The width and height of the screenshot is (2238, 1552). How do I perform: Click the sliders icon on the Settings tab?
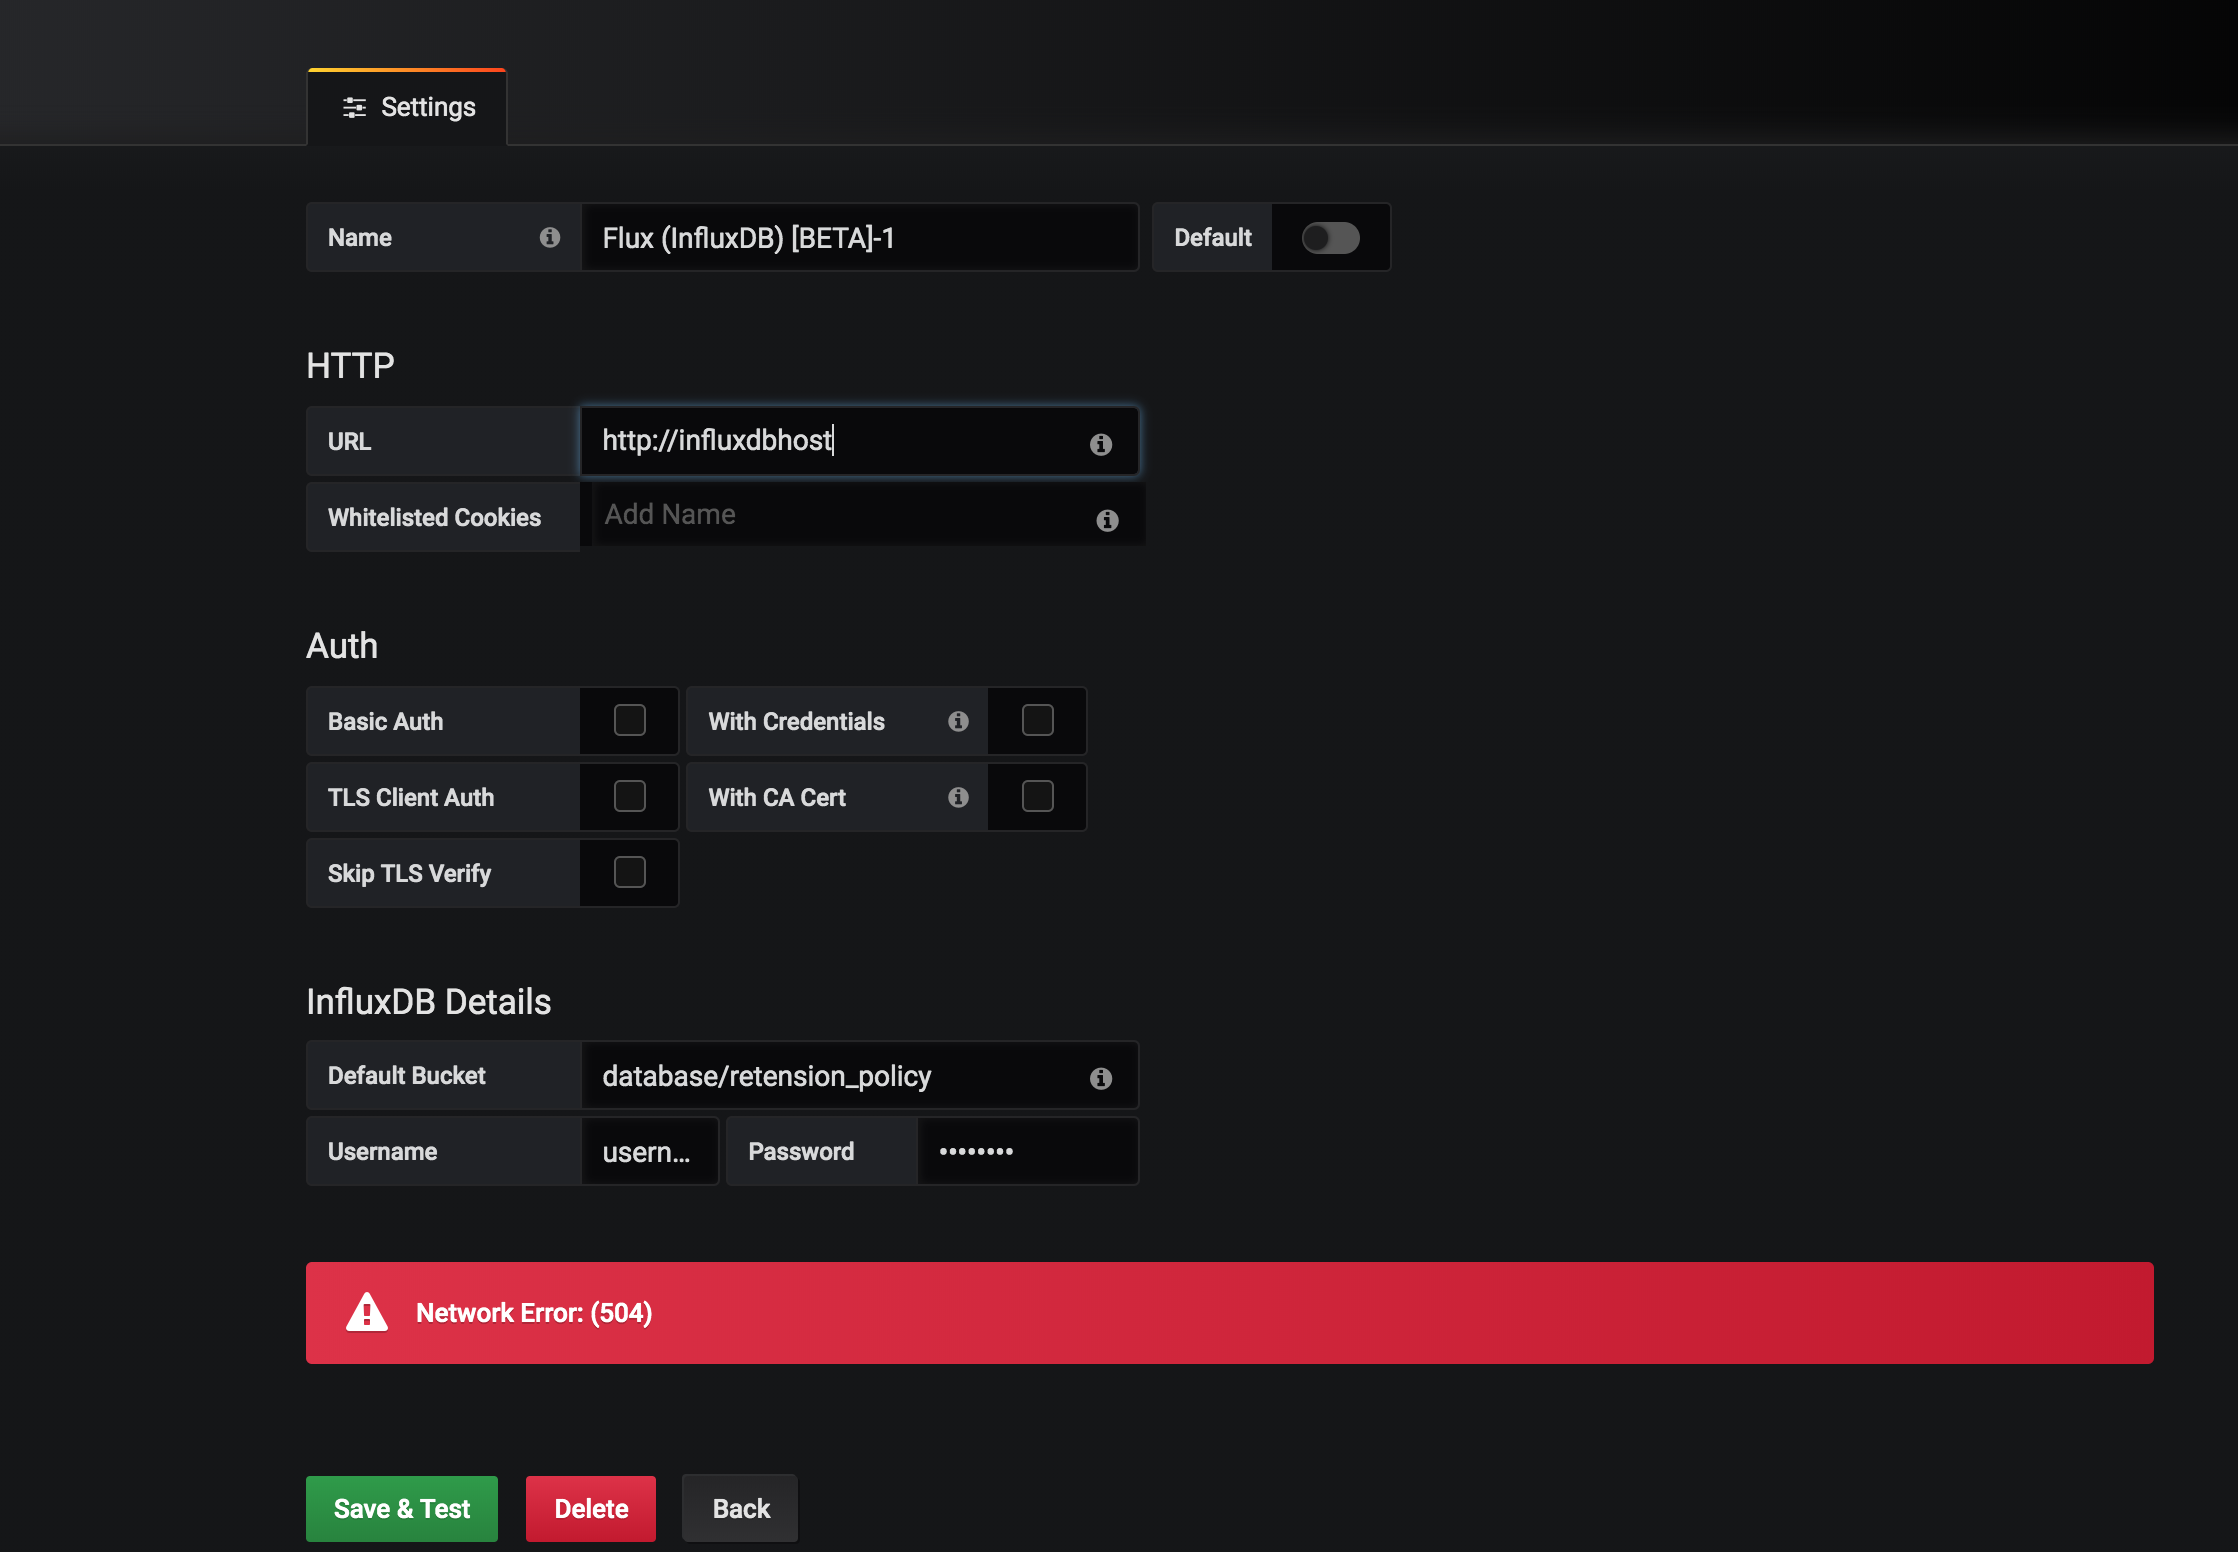click(354, 106)
